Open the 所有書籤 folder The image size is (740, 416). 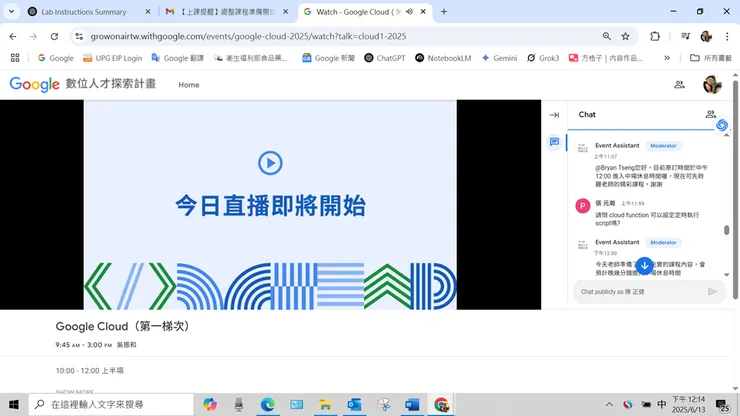(711, 58)
